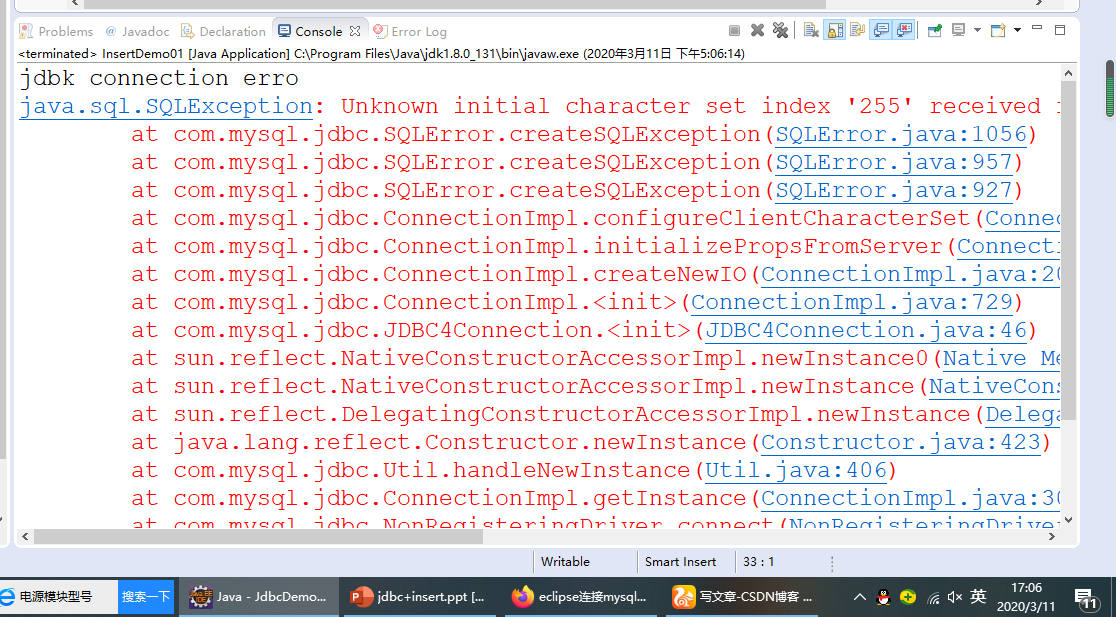Viewport: 1116px width, 617px height.
Task: Open the green 360 plus tray icon
Action: [x=907, y=596]
